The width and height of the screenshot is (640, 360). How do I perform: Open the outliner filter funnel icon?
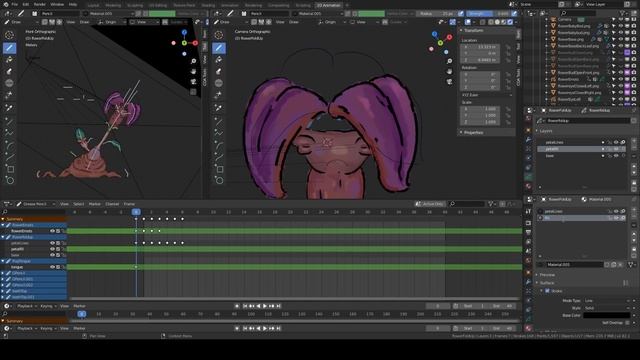tap(623, 13)
